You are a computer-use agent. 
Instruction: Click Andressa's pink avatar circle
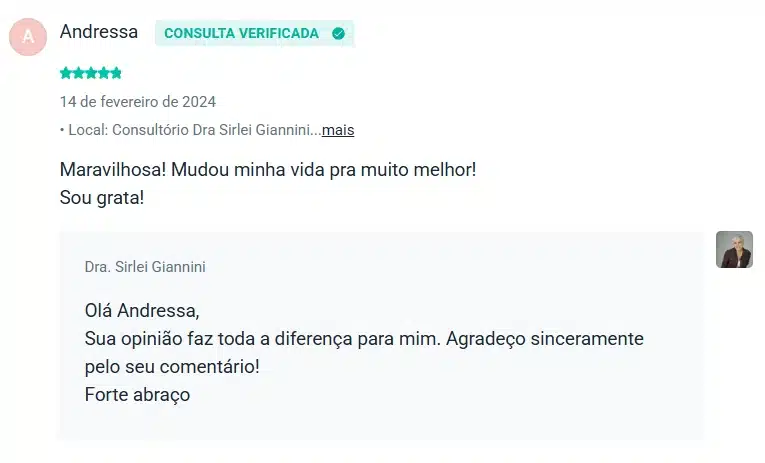click(28, 37)
